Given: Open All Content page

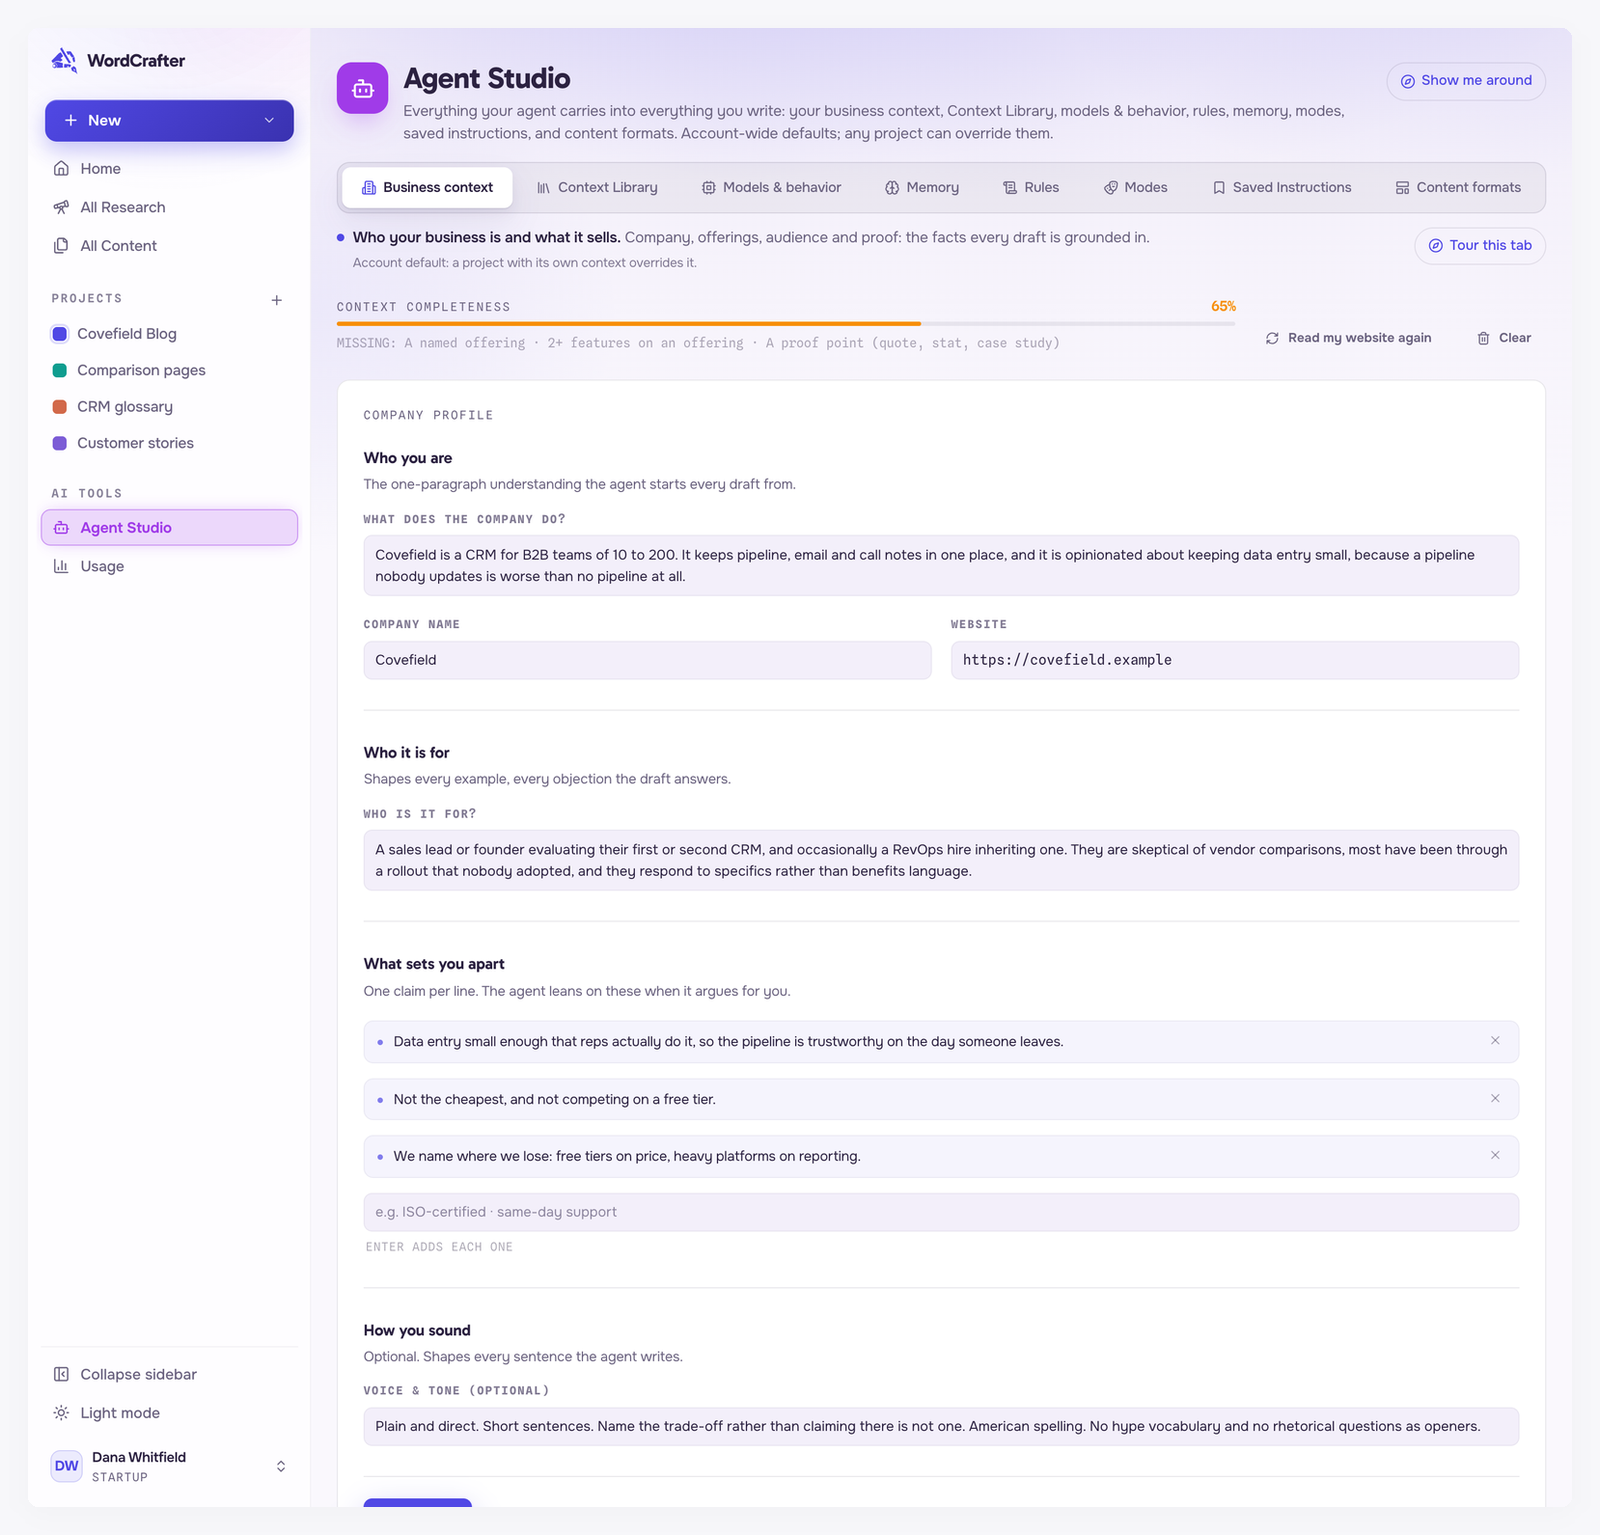Looking at the screenshot, I should pyautogui.click(x=170, y=246).
